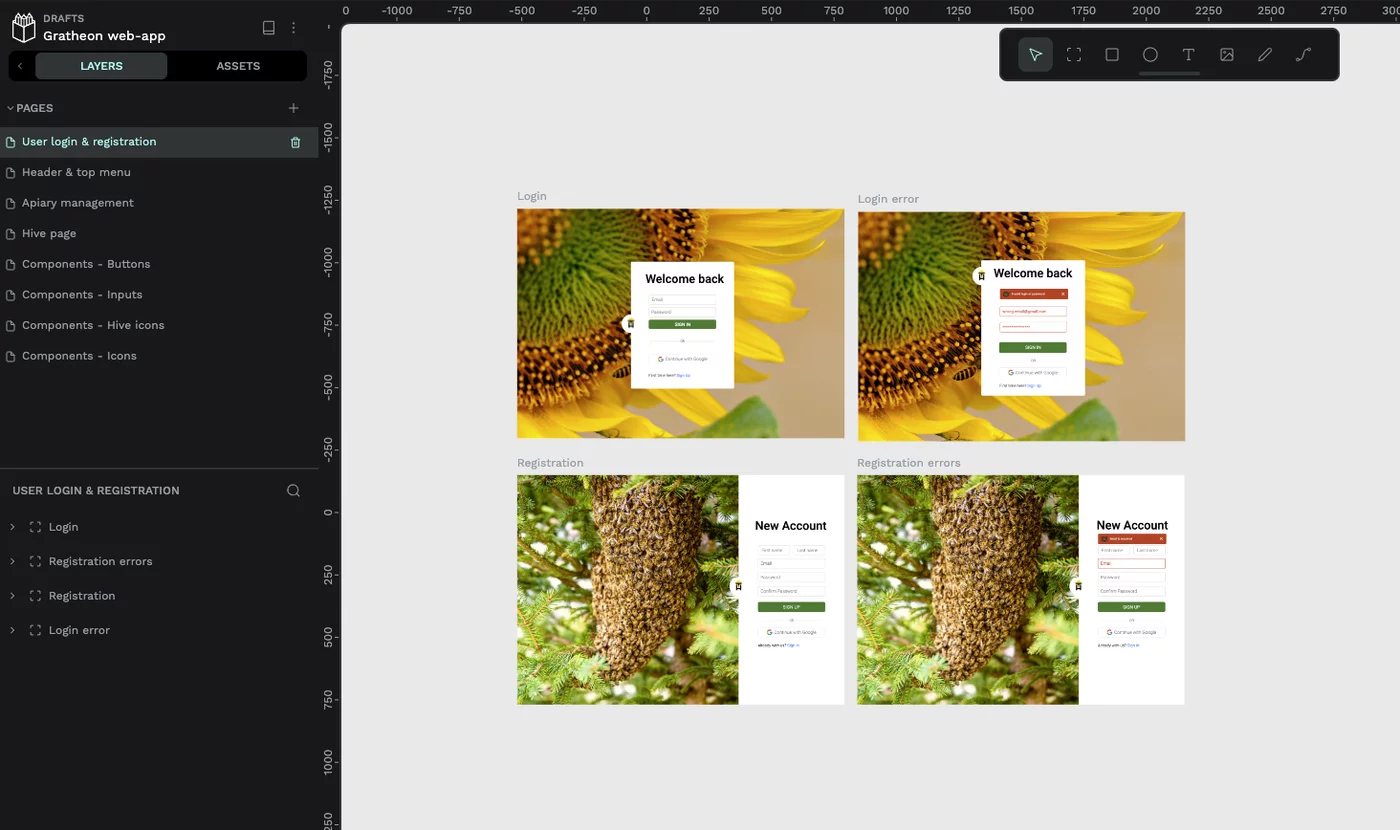1400x830 pixels.
Task: Search layers with magnifier icon
Action: pyautogui.click(x=293, y=491)
